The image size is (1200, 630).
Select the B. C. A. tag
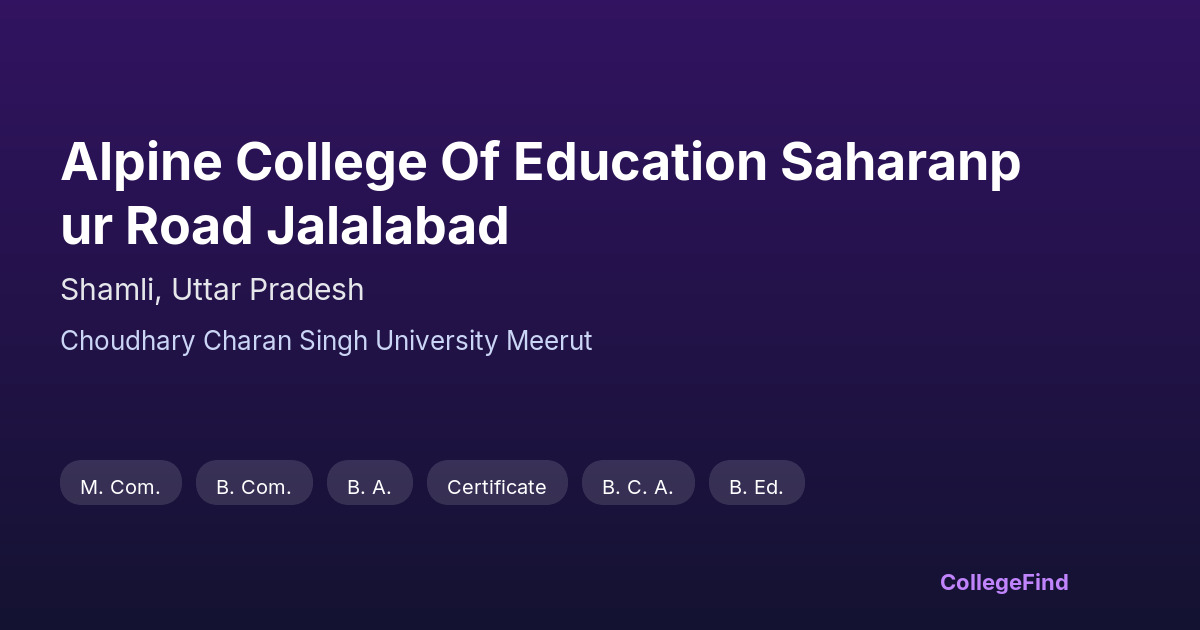[637, 487]
